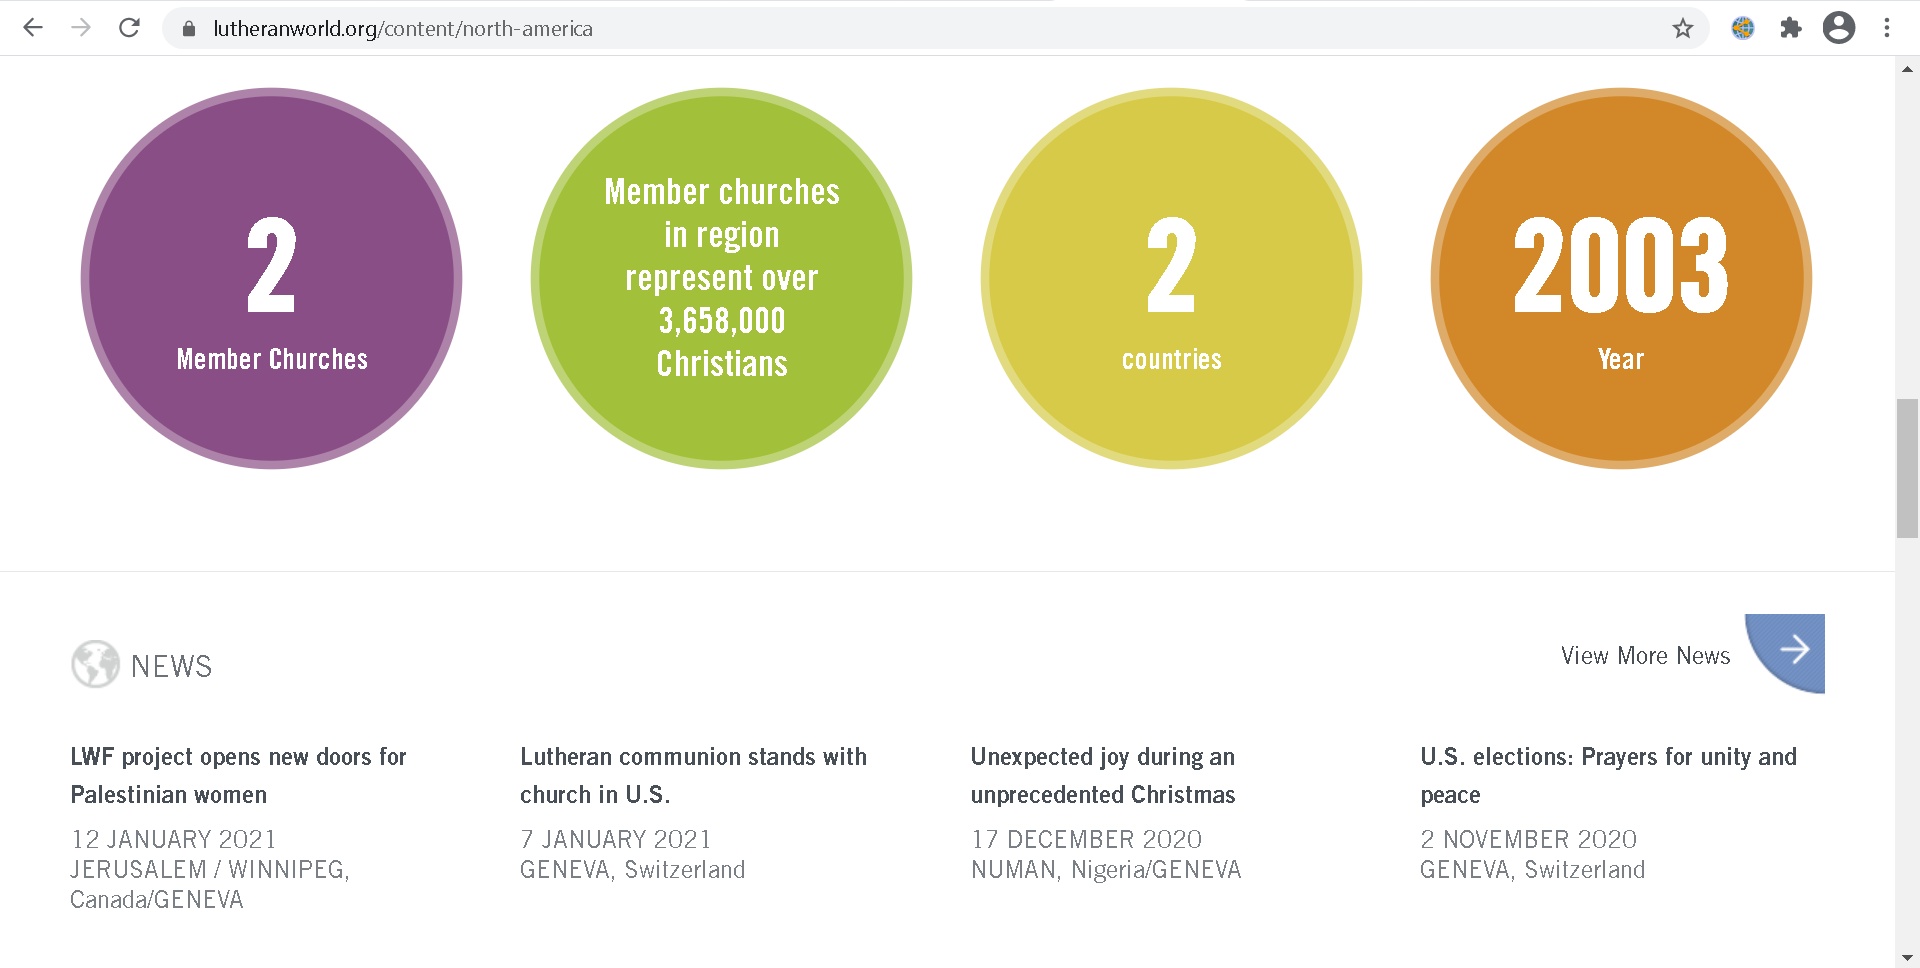
Task: Select the address bar URL
Action: click(402, 28)
